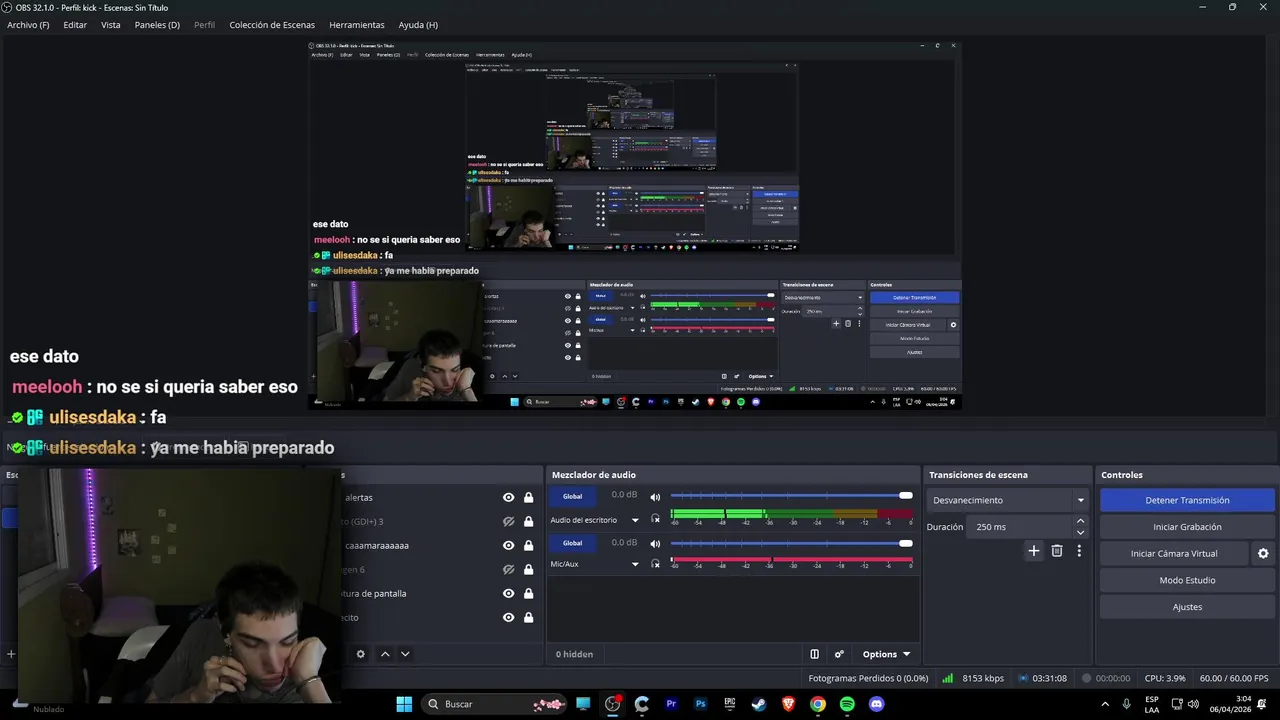Viewport: 1280px width, 720px height.
Task: Launch Photoshop from taskbar
Action: click(701, 704)
